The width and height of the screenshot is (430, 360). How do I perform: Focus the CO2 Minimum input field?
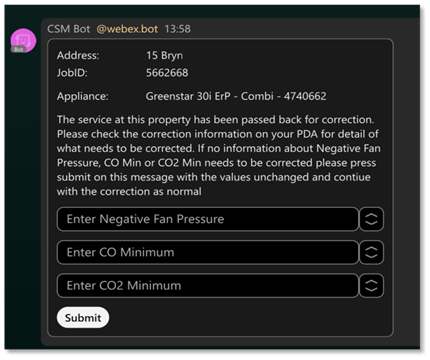click(x=208, y=286)
